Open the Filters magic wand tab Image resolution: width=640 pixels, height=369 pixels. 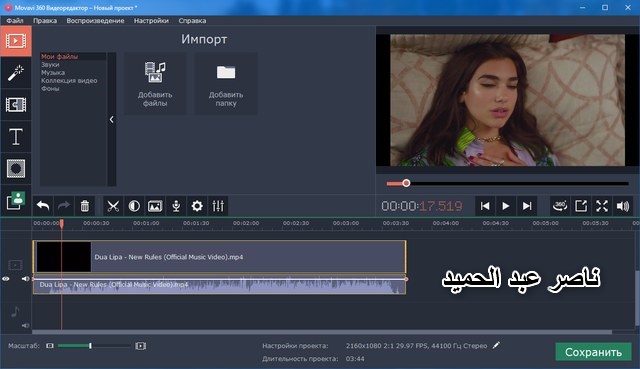click(16, 73)
